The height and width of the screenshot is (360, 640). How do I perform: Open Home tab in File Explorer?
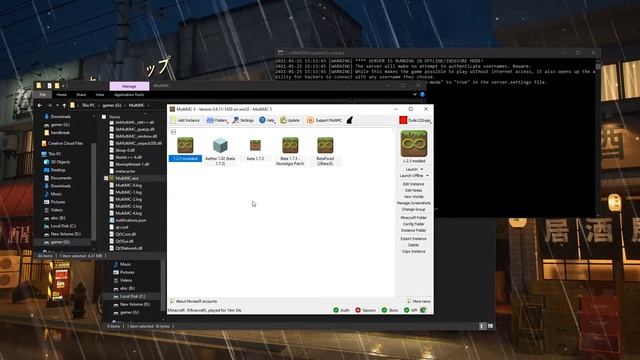(62, 95)
